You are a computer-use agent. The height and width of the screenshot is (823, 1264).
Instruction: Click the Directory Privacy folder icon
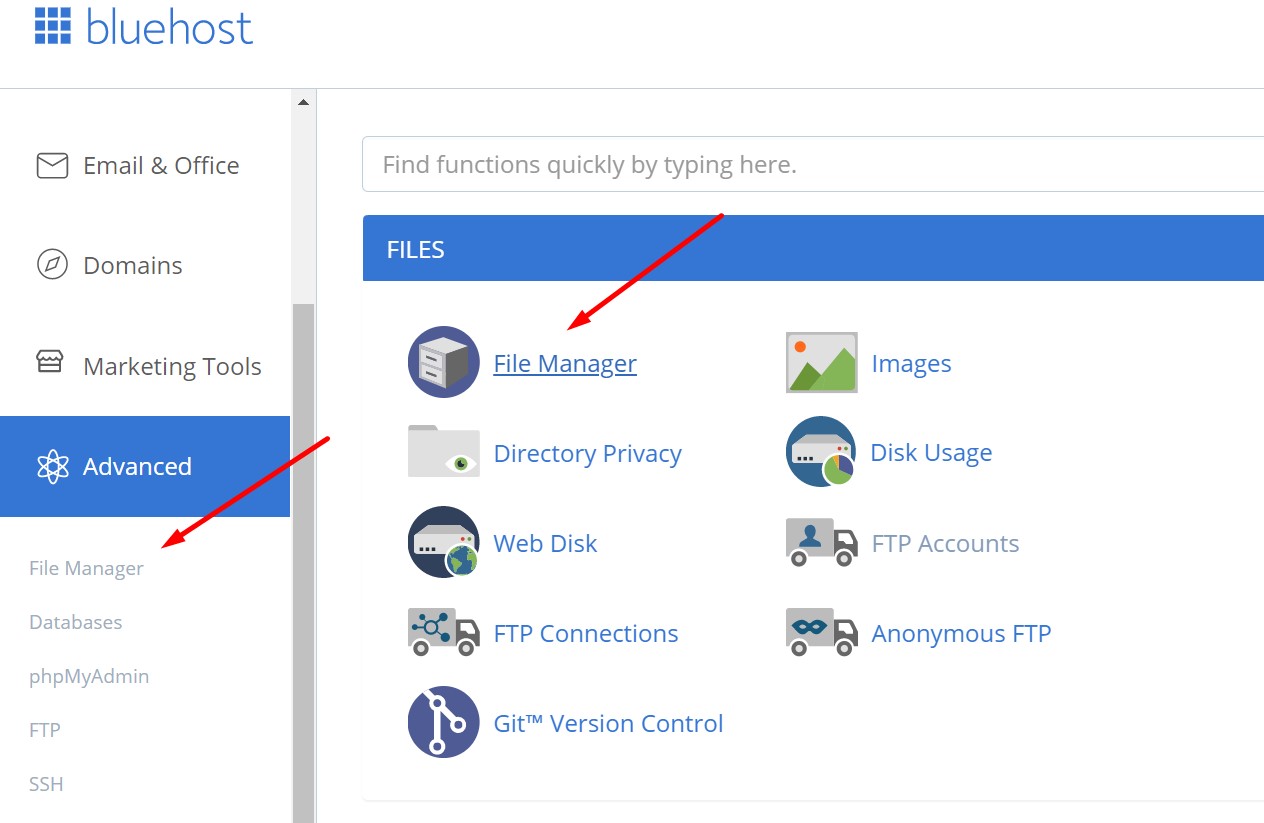(444, 452)
